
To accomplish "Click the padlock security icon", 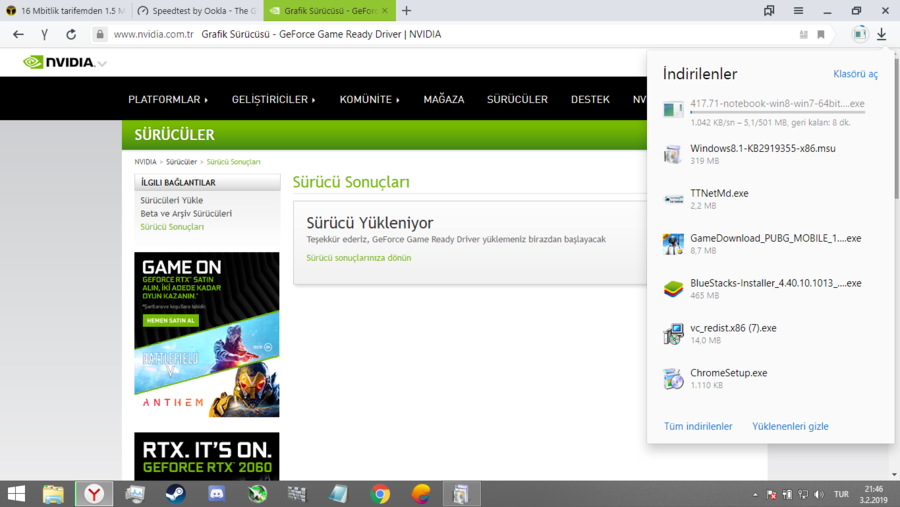I will 100,34.
